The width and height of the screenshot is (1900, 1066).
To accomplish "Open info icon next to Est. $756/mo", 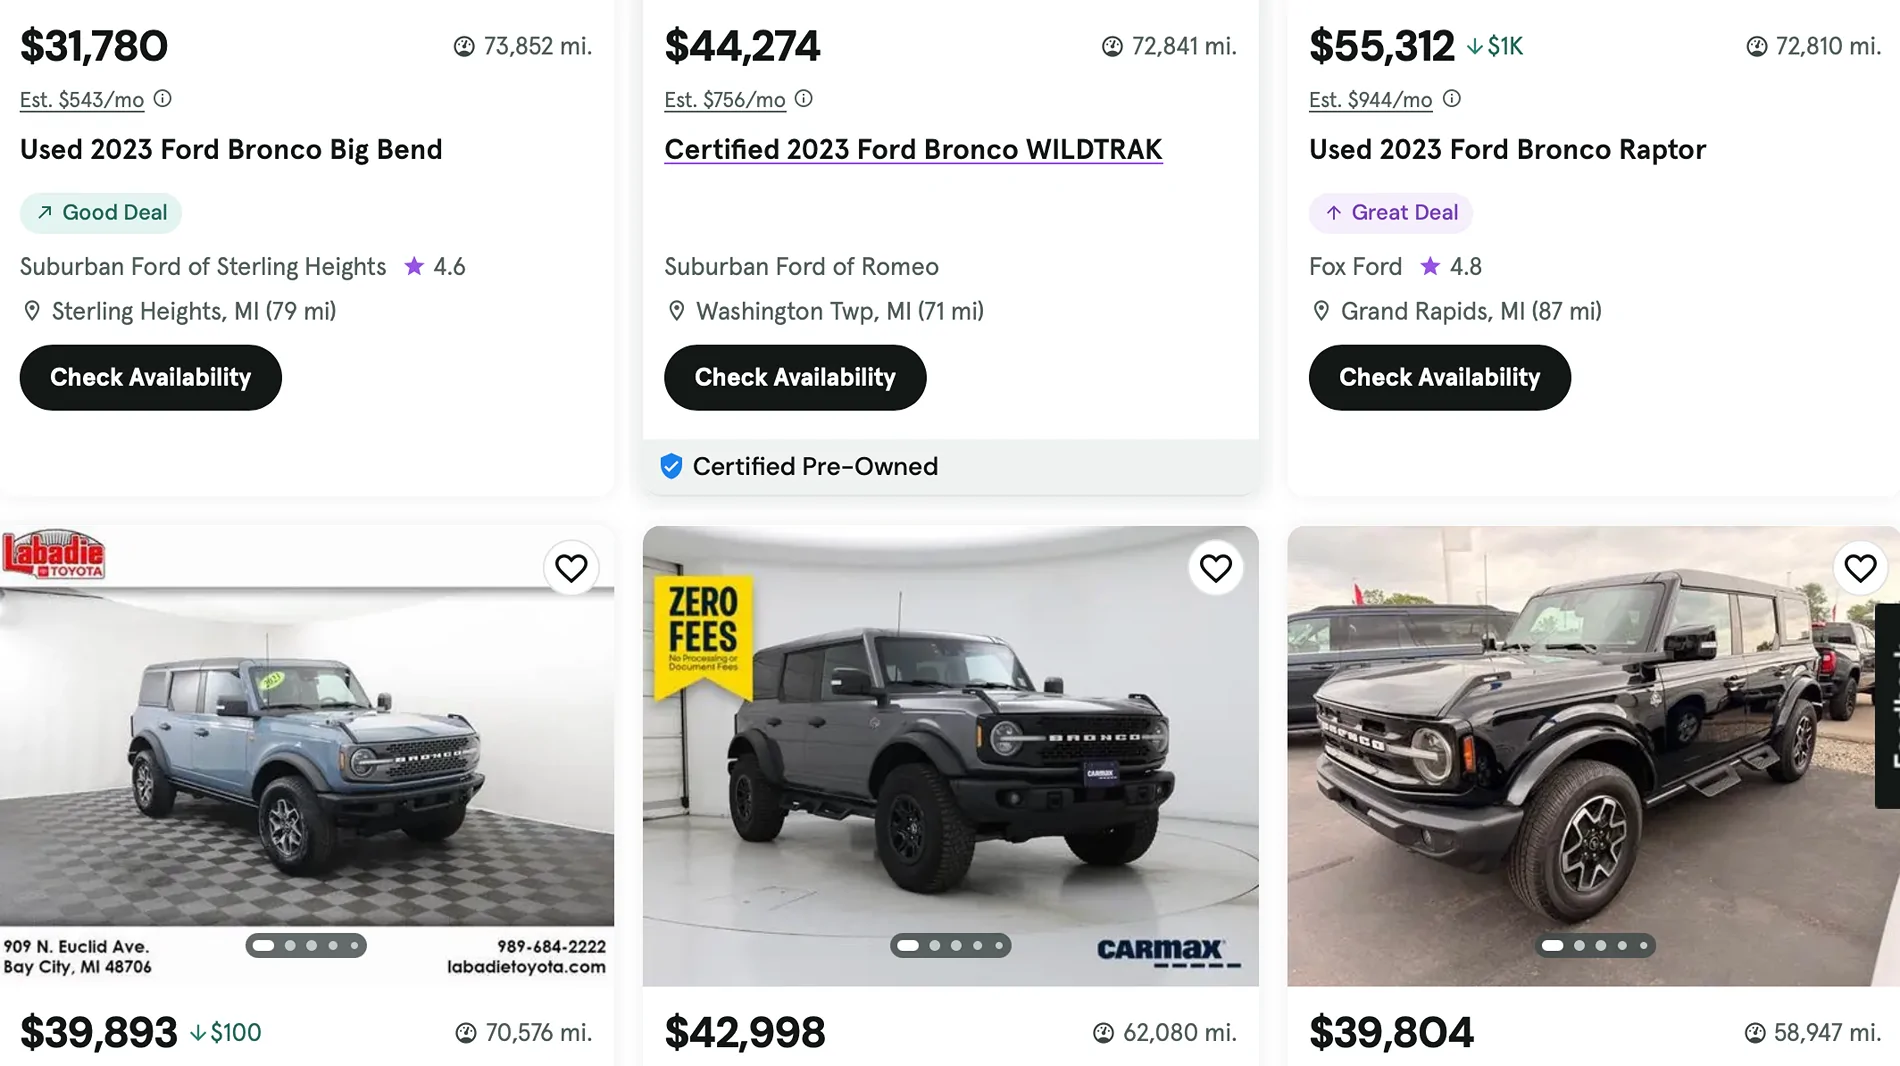I will [804, 99].
